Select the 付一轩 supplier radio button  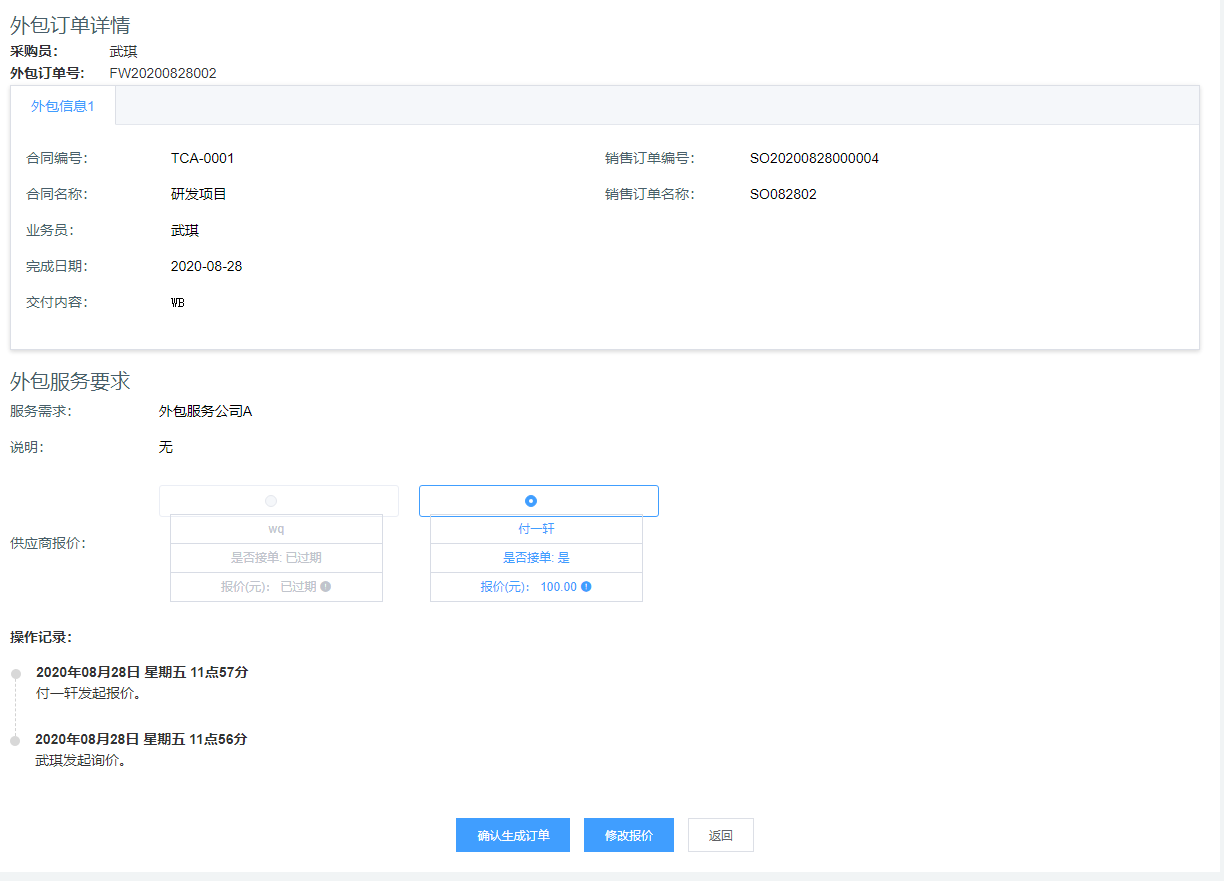tap(531, 501)
